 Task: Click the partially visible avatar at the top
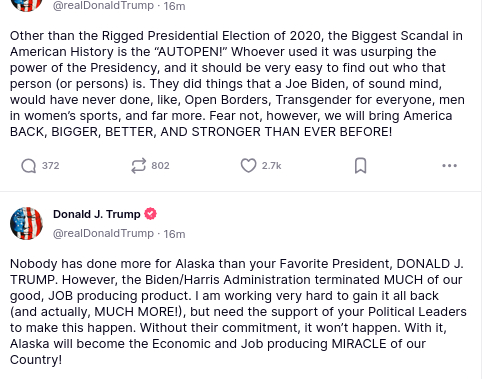(26, 6)
